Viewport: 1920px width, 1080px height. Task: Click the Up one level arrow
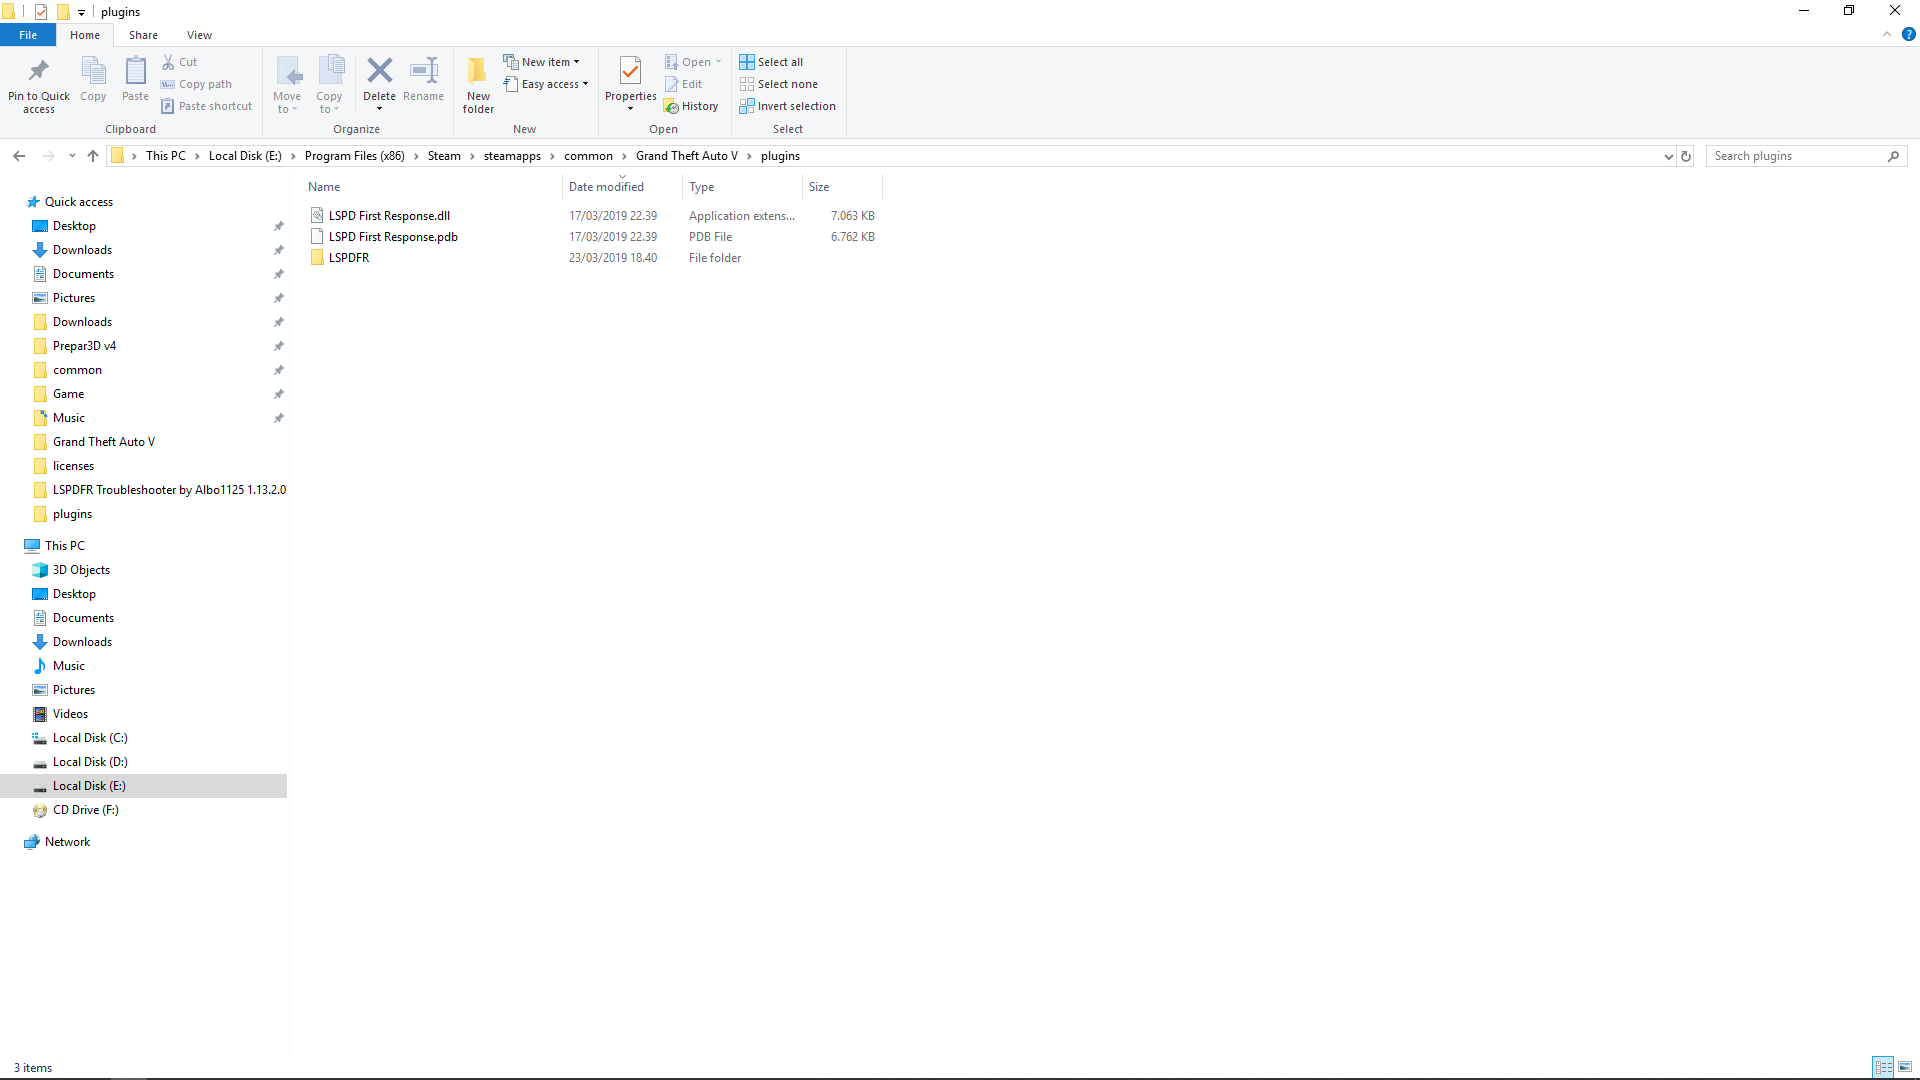[x=93, y=156]
